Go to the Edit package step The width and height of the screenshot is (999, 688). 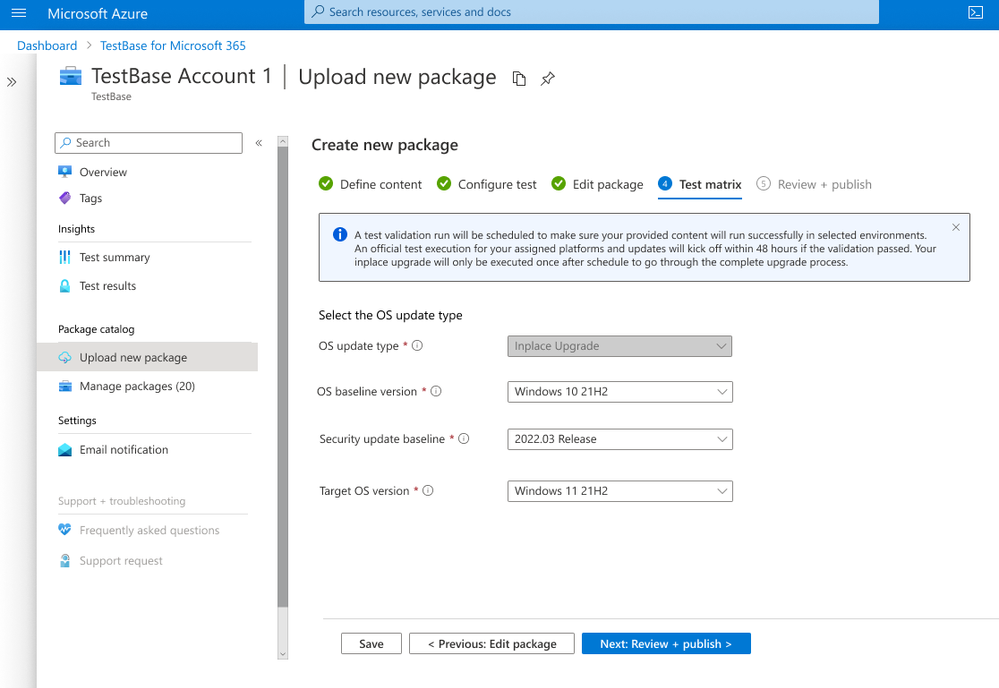tap(598, 184)
